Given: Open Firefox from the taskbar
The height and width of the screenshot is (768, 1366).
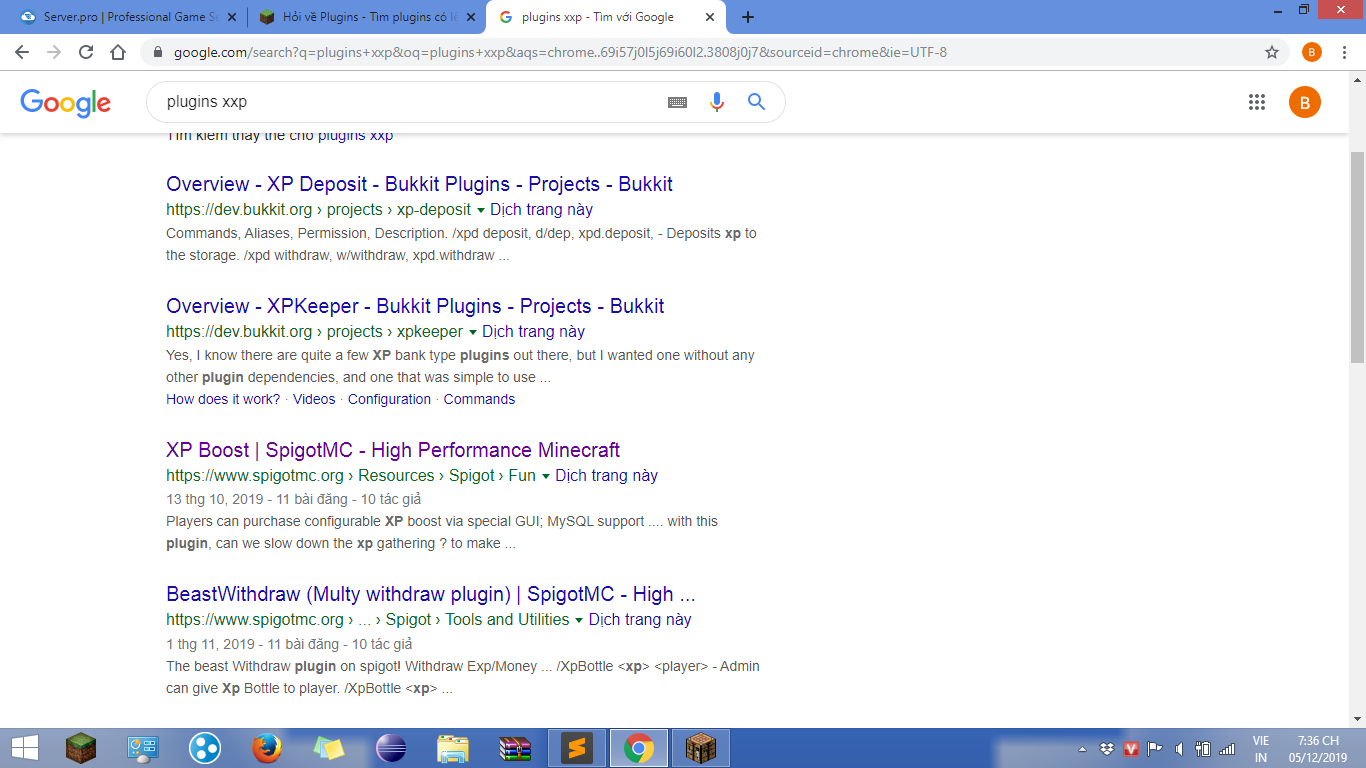Looking at the screenshot, I should click(267, 748).
